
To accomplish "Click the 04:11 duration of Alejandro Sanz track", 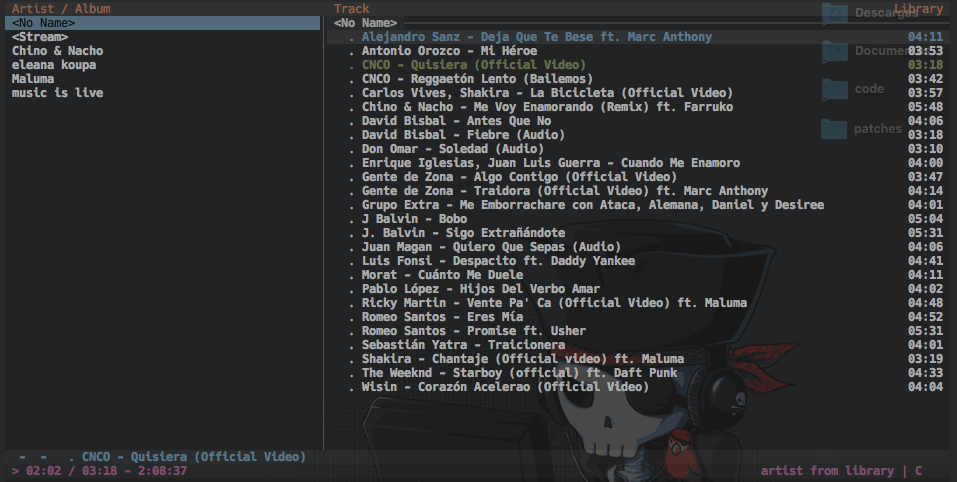I will coord(925,37).
